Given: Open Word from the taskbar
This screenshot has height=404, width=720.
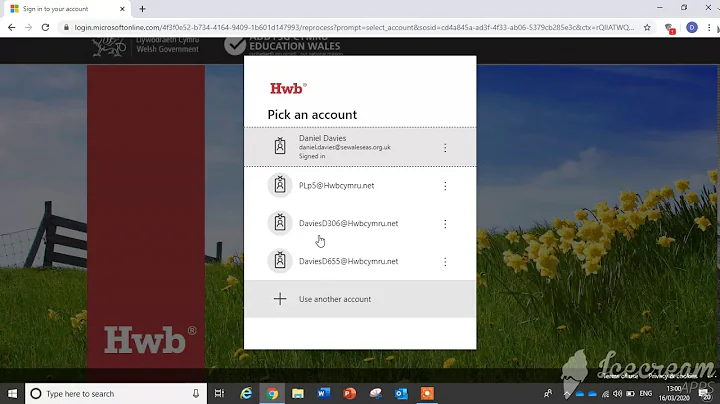Looking at the screenshot, I should (324, 393).
